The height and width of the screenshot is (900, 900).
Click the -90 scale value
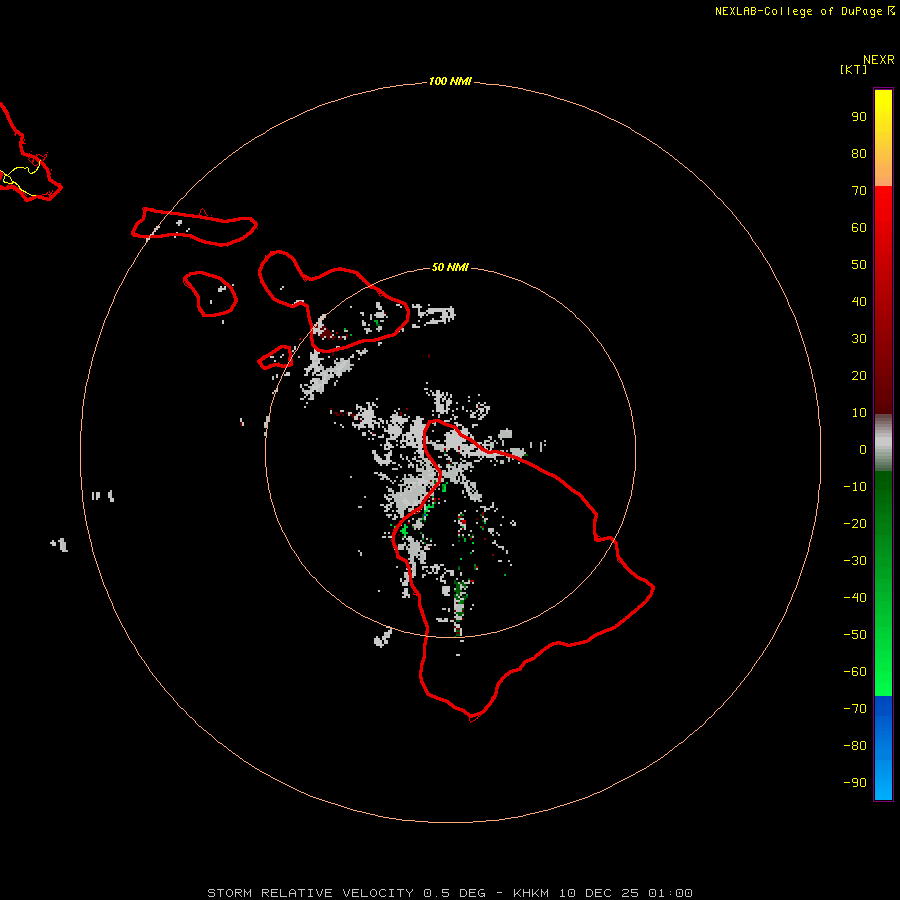click(855, 783)
